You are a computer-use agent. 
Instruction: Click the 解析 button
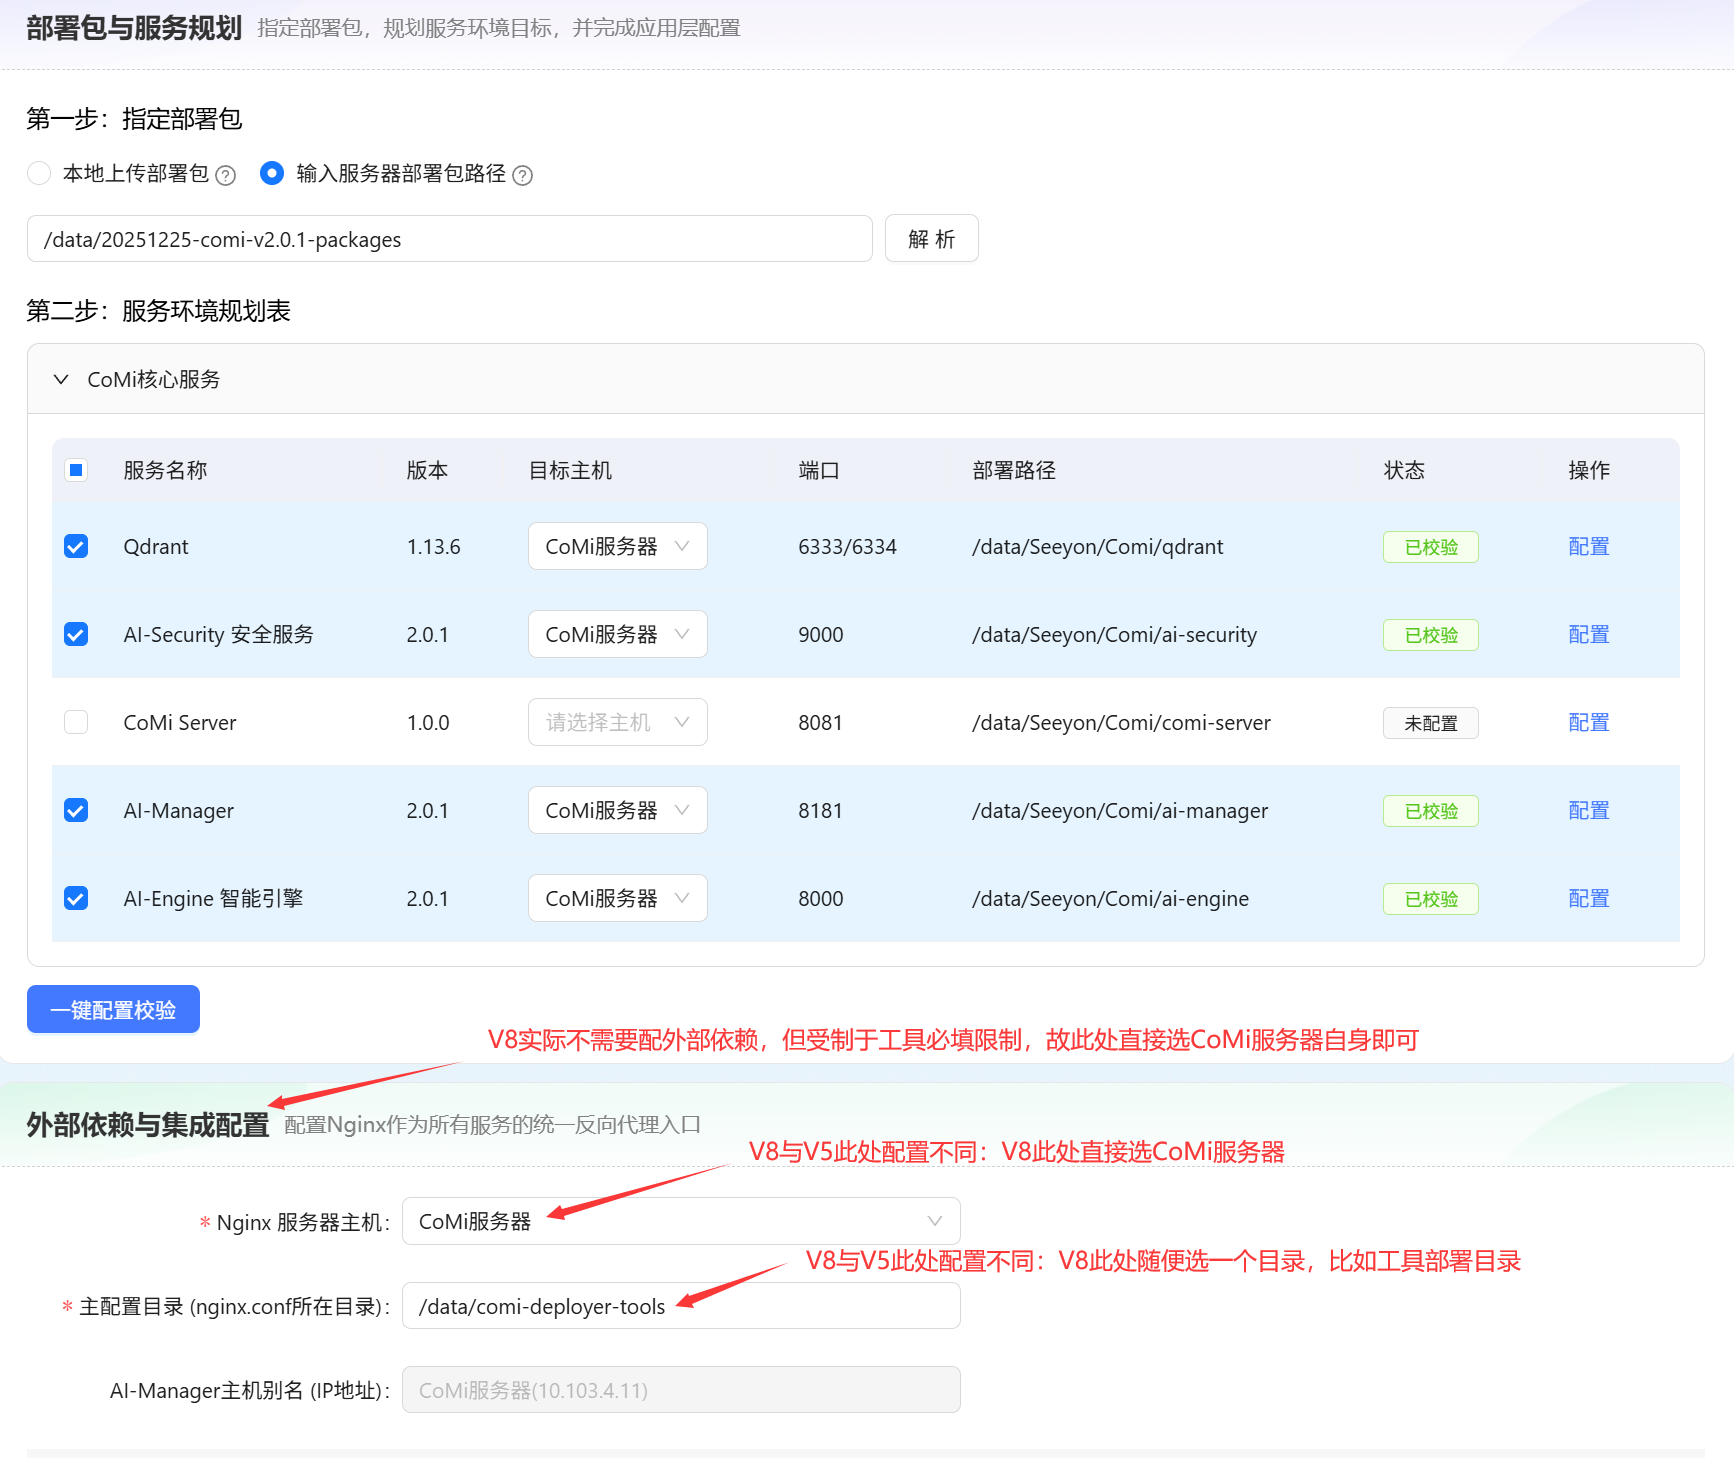[931, 239]
